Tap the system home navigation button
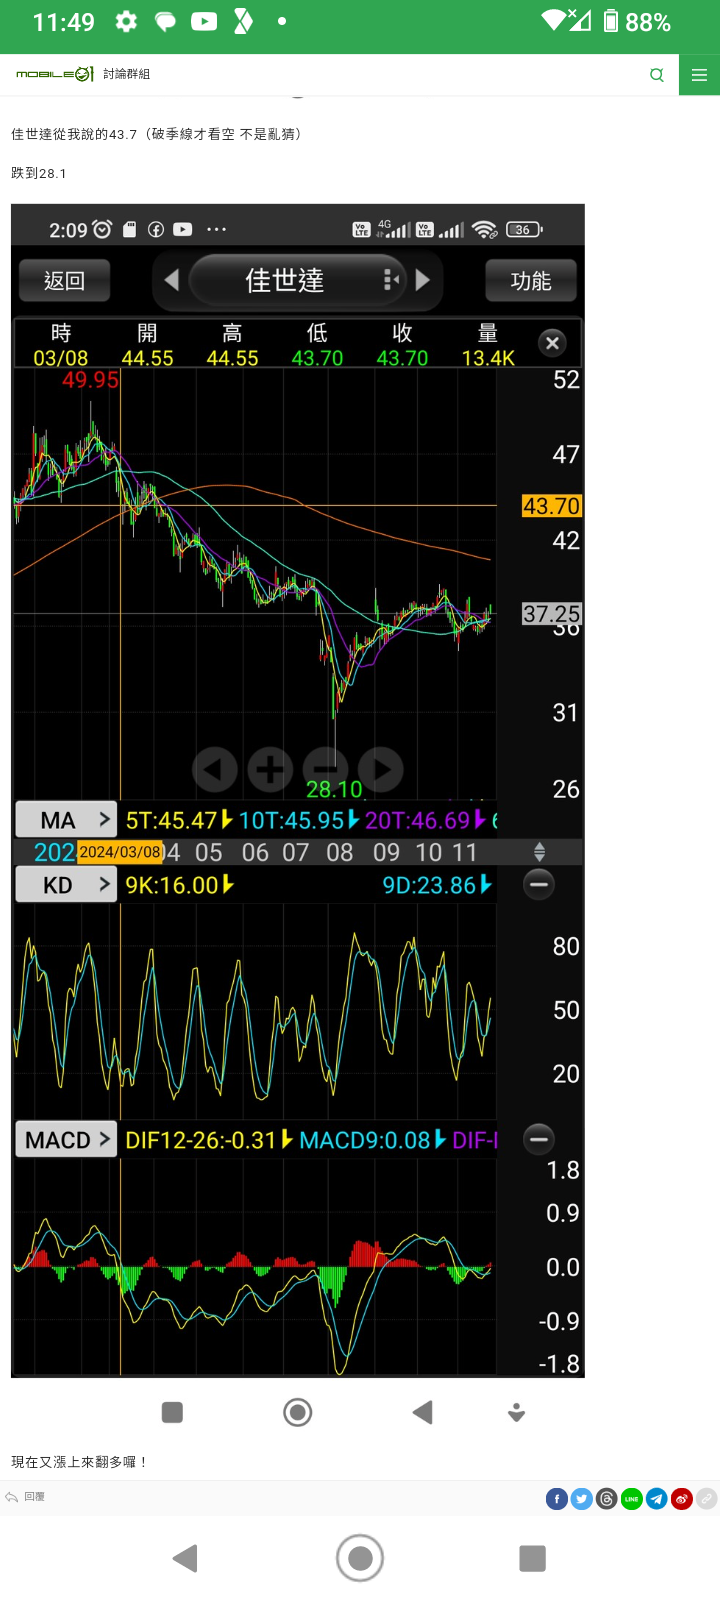This screenshot has height=1600, width=720. pyautogui.click(x=360, y=1558)
